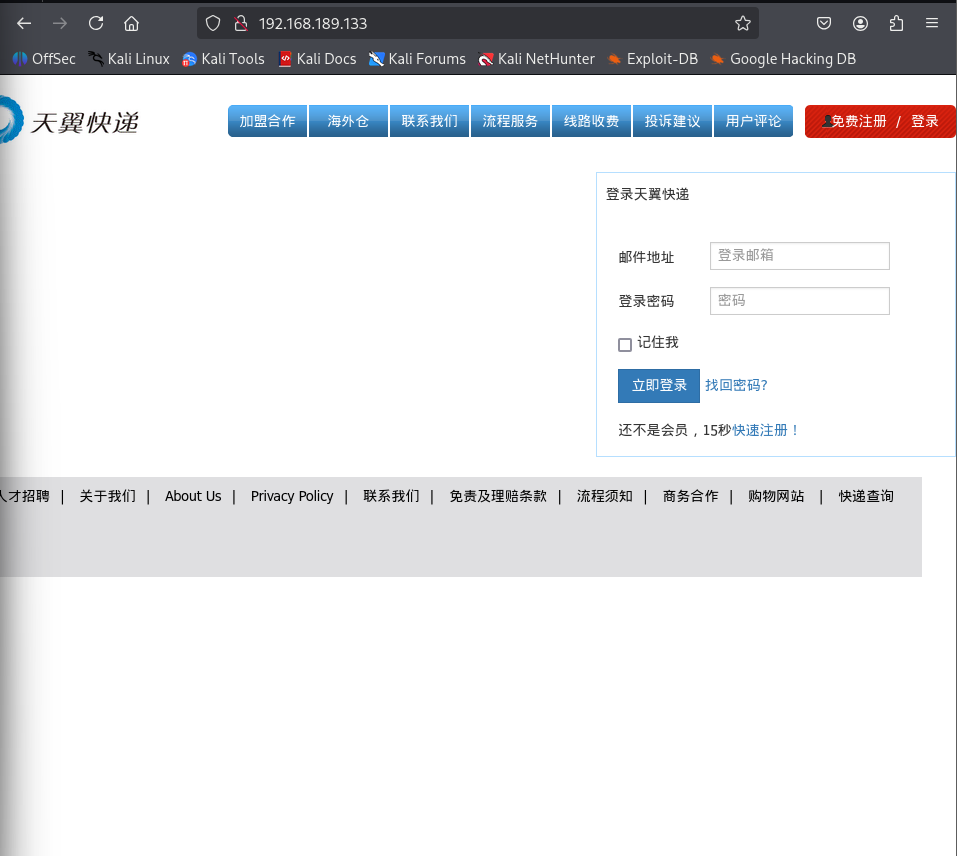
Task: Open the Firefox hamburger menu
Action: click(x=932, y=23)
